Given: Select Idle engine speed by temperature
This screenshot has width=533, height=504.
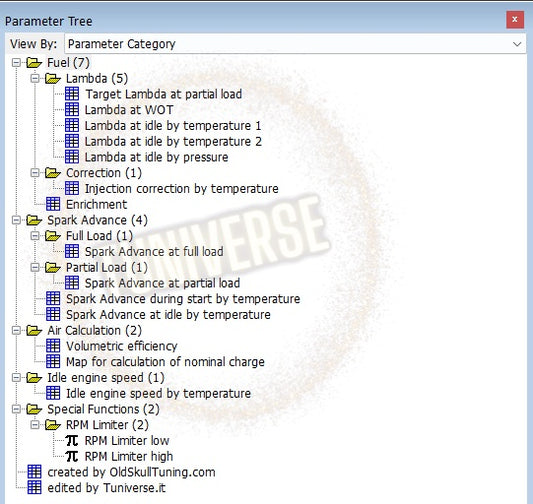Looking at the screenshot, I should [158, 393].
